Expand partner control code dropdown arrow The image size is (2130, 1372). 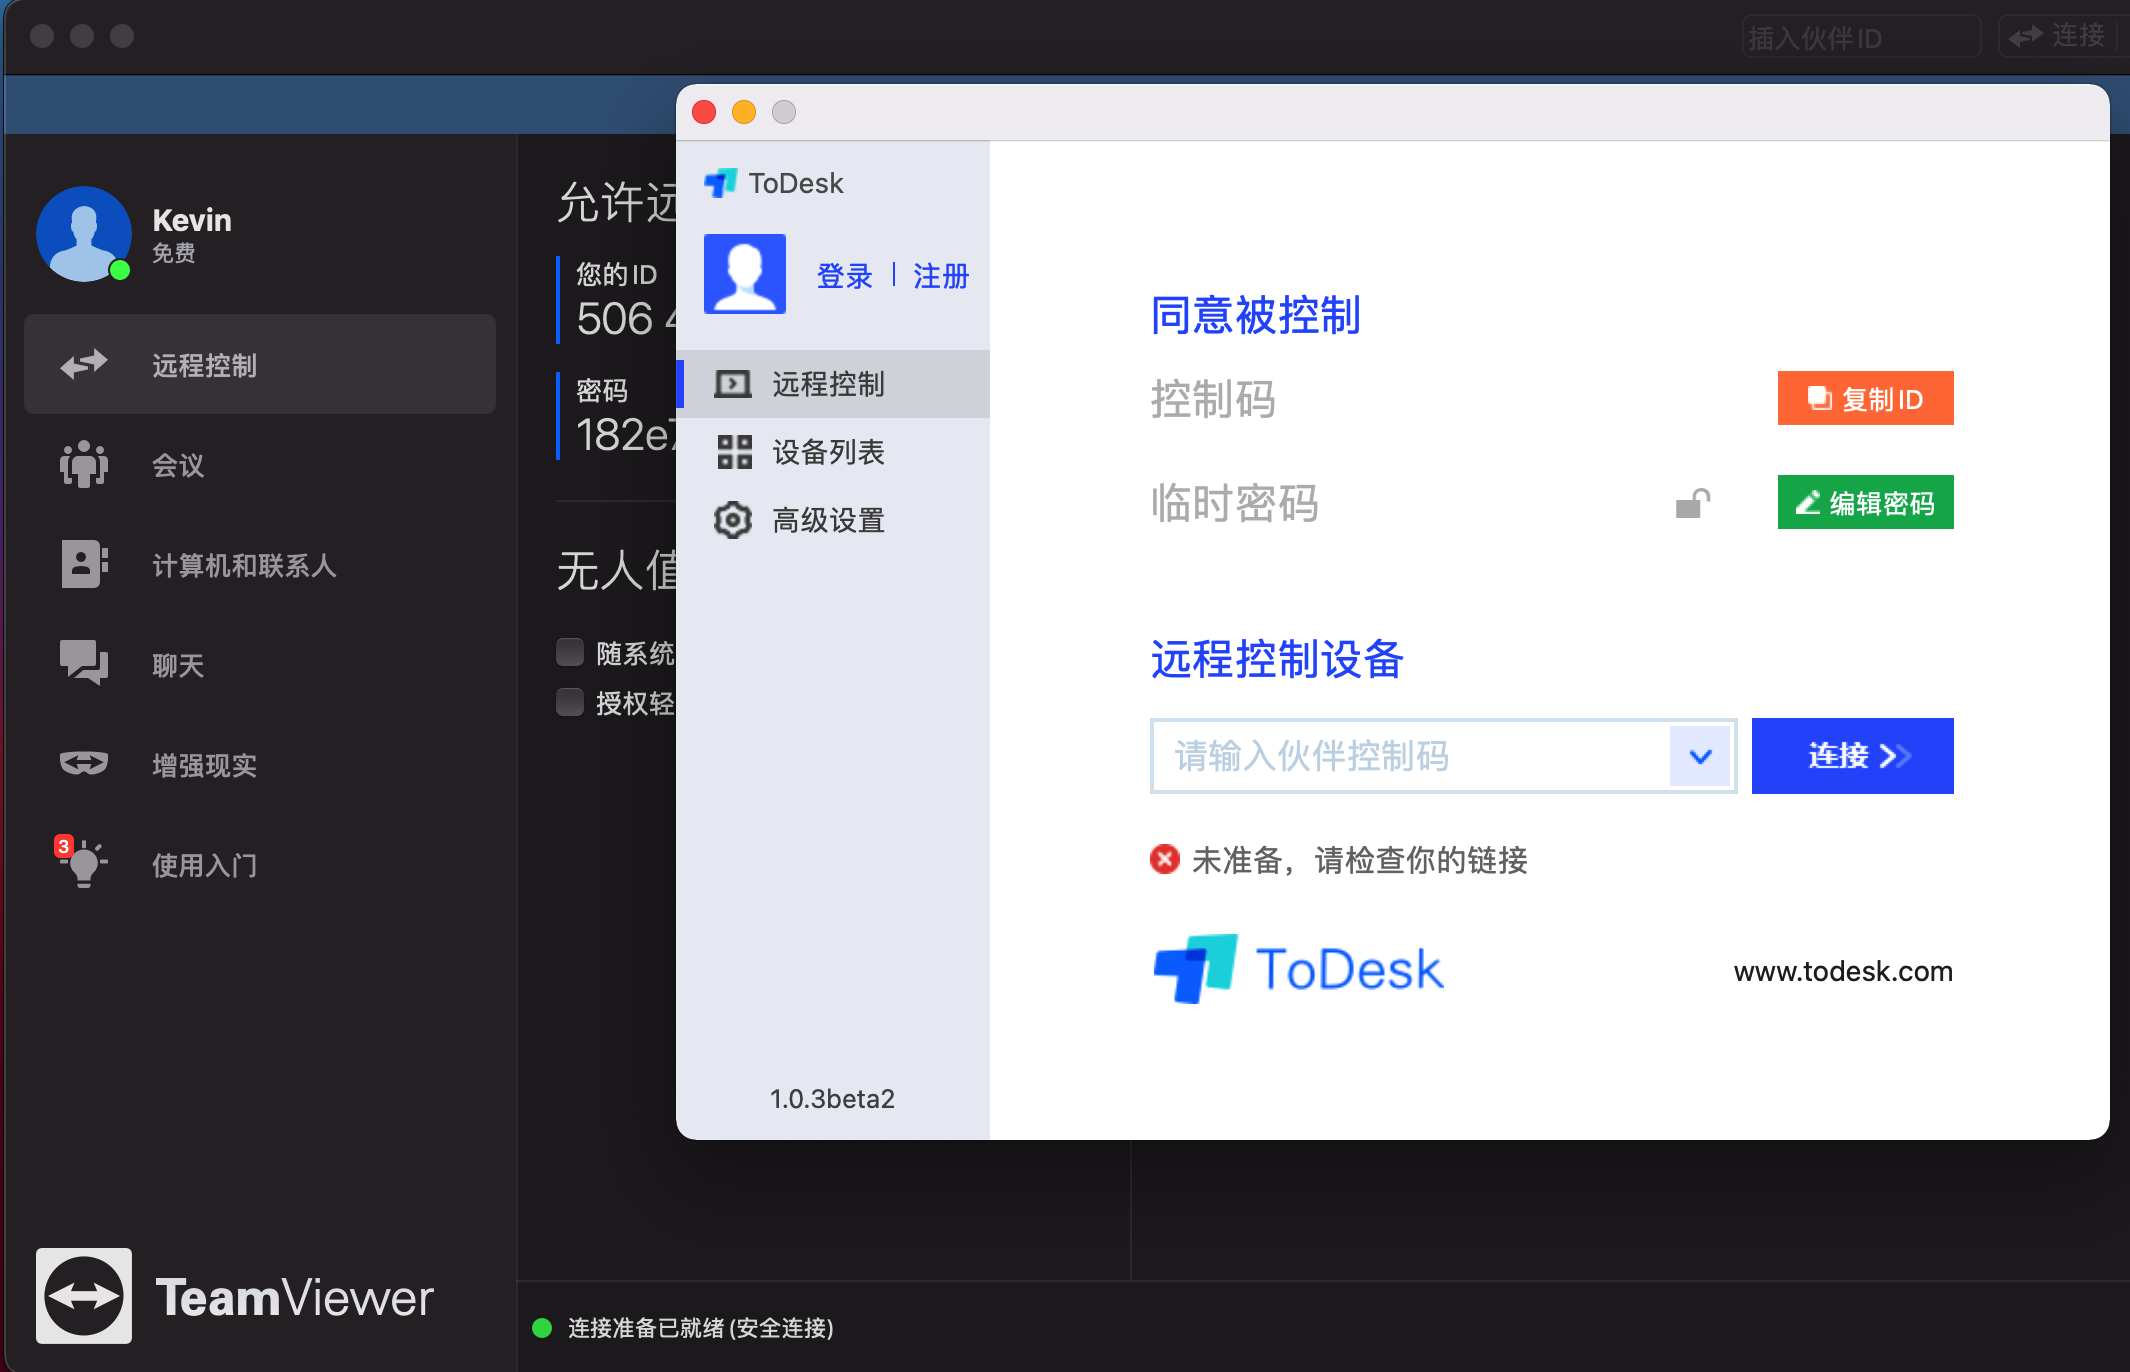click(1701, 756)
